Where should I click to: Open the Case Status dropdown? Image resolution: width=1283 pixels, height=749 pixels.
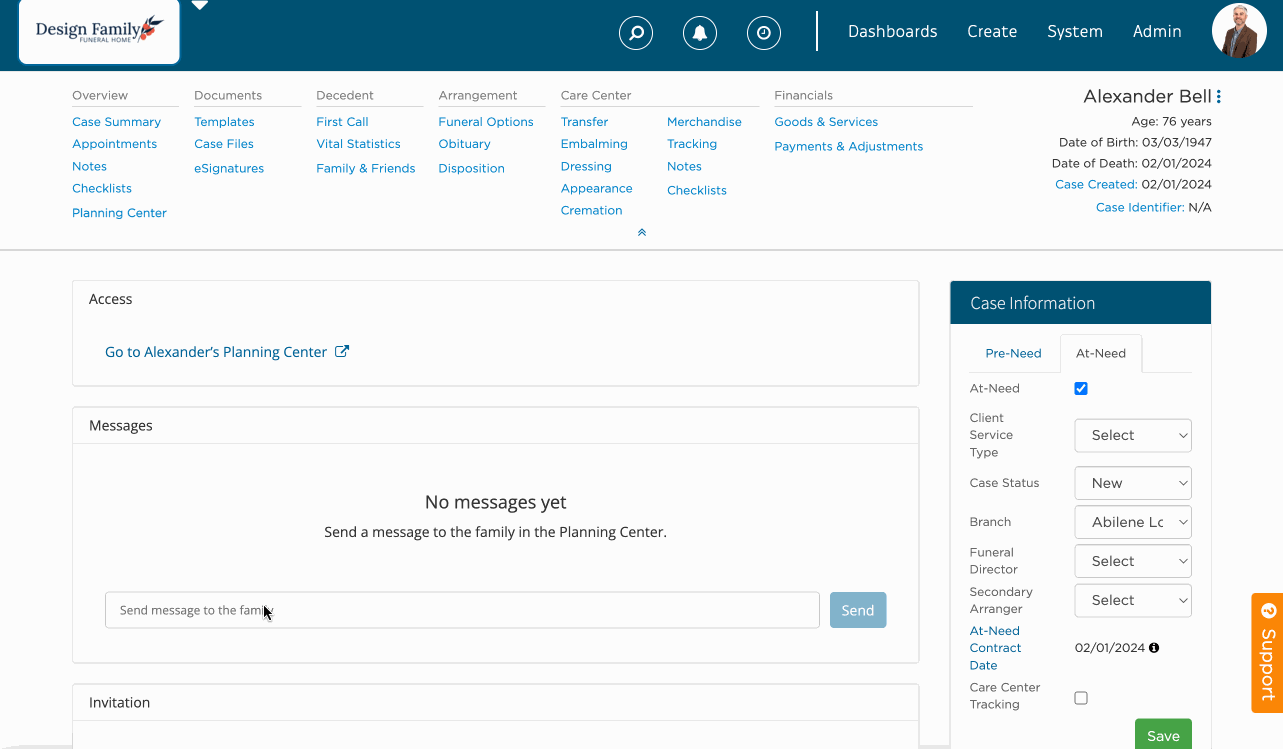tap(1132, 483)
